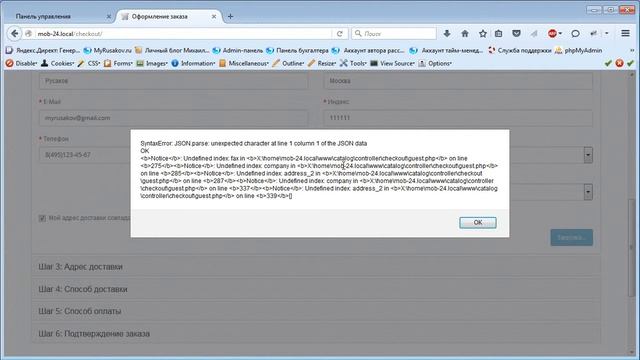Open the Firefox hamburger menu
Screen dimensions: 640x360
coord(625,33)
